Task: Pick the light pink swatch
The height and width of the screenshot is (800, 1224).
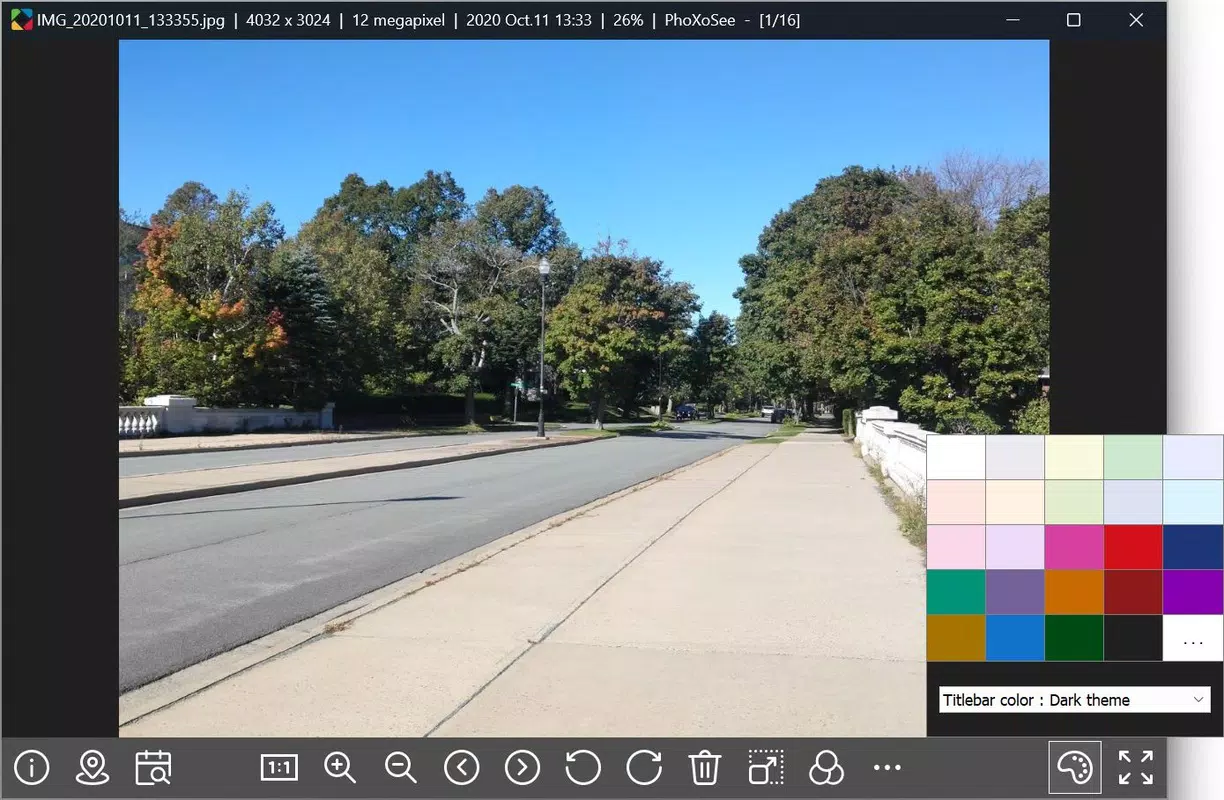Action: click(x=956, y=547)
